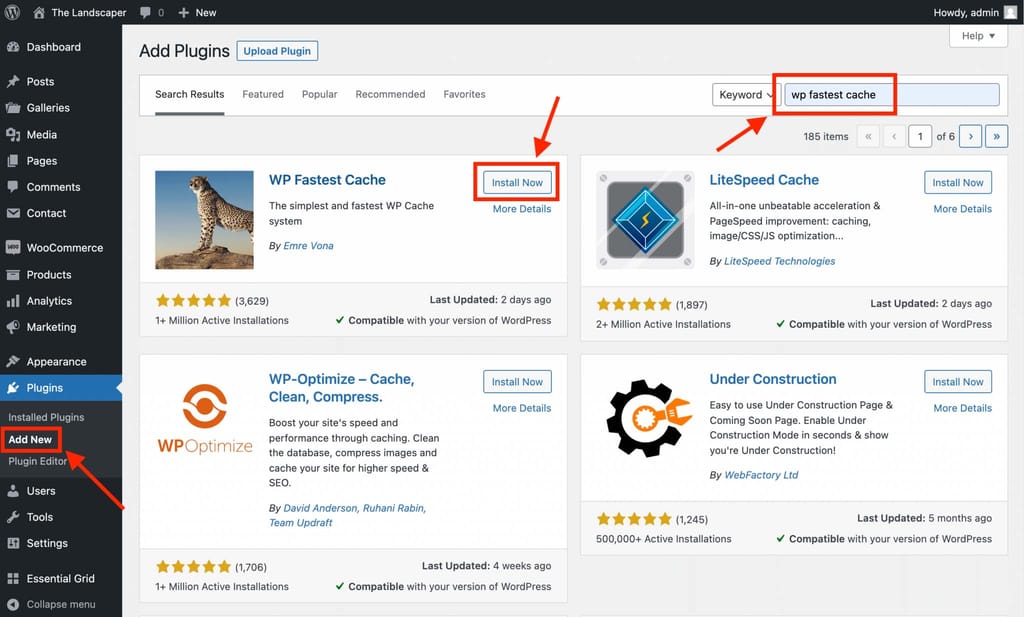Install the WP Fastest Cache plugin
1024x617 pixels.
pyautogui.click(x=517, y=183)
